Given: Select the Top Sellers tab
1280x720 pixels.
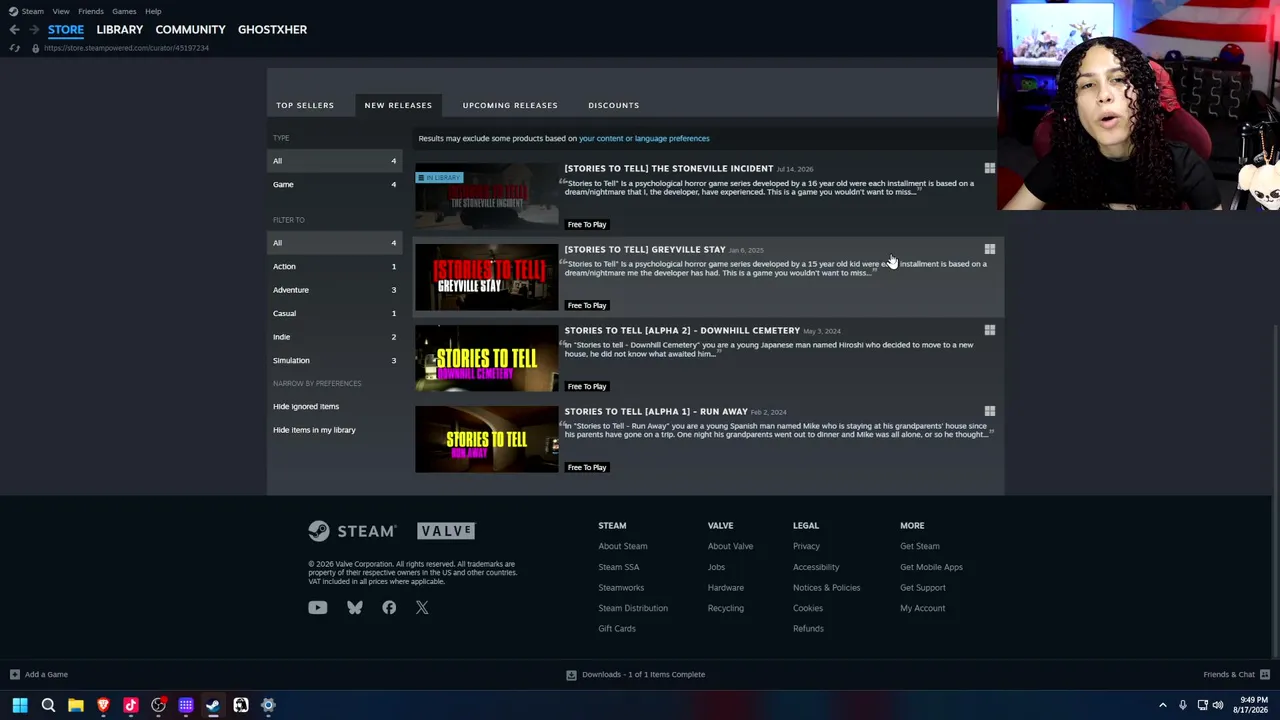Looking at the screenshot, I should click(x=305, y=105).
